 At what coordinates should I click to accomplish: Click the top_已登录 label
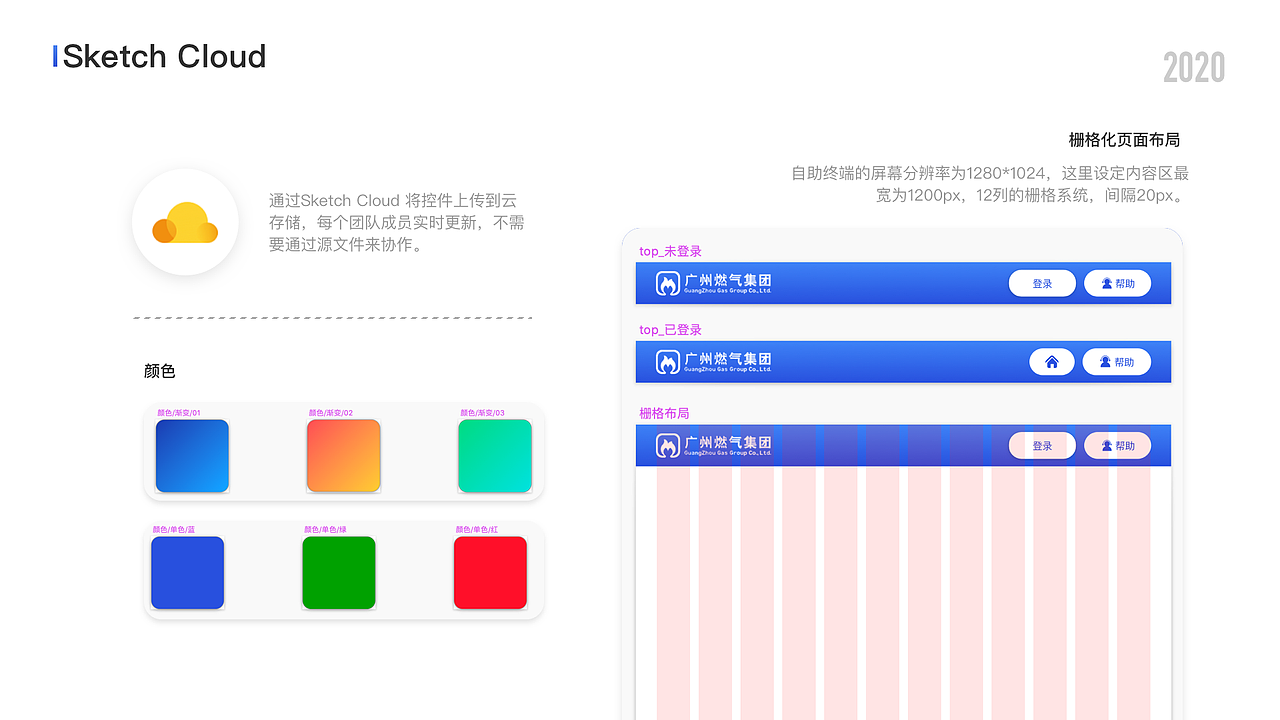click(x=671, y=330)
